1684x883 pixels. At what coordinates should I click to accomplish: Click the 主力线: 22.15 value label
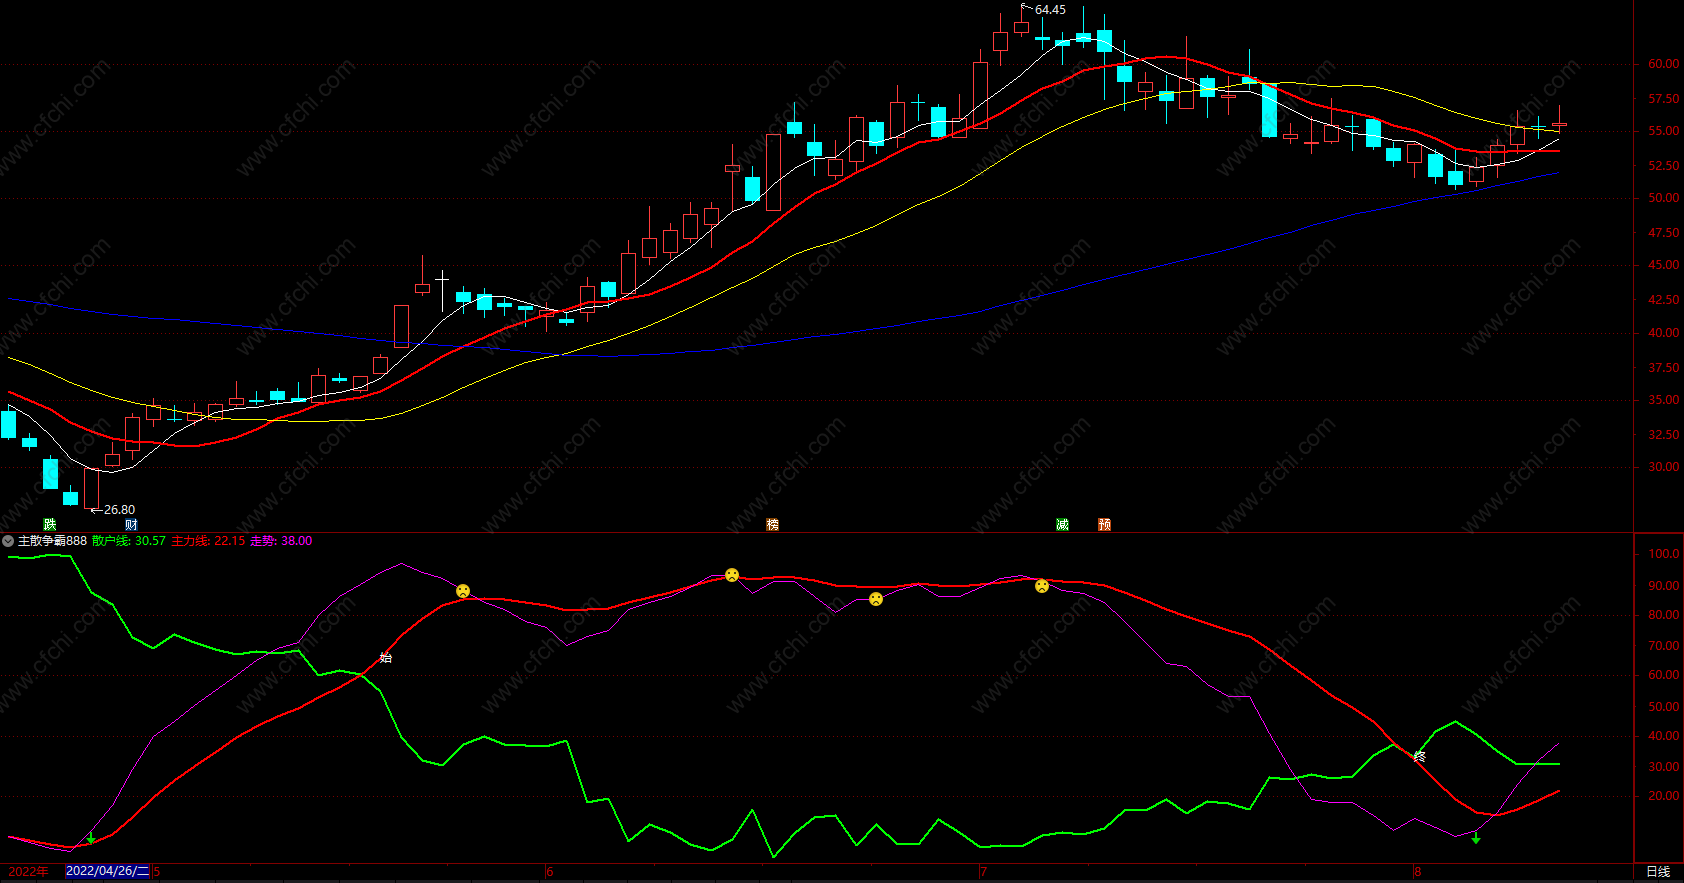coord(208,541)
